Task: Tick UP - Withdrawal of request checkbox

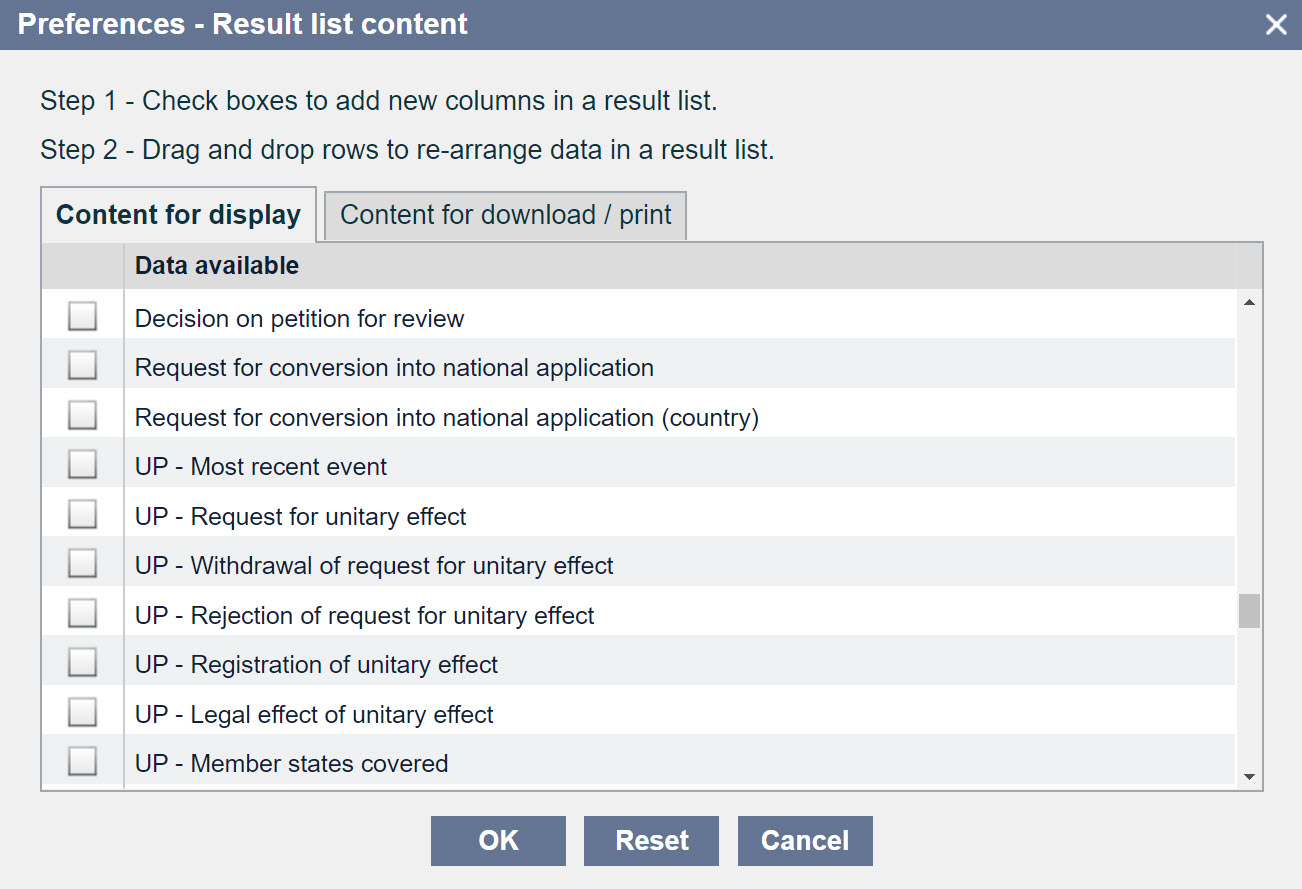Action: 82,565
